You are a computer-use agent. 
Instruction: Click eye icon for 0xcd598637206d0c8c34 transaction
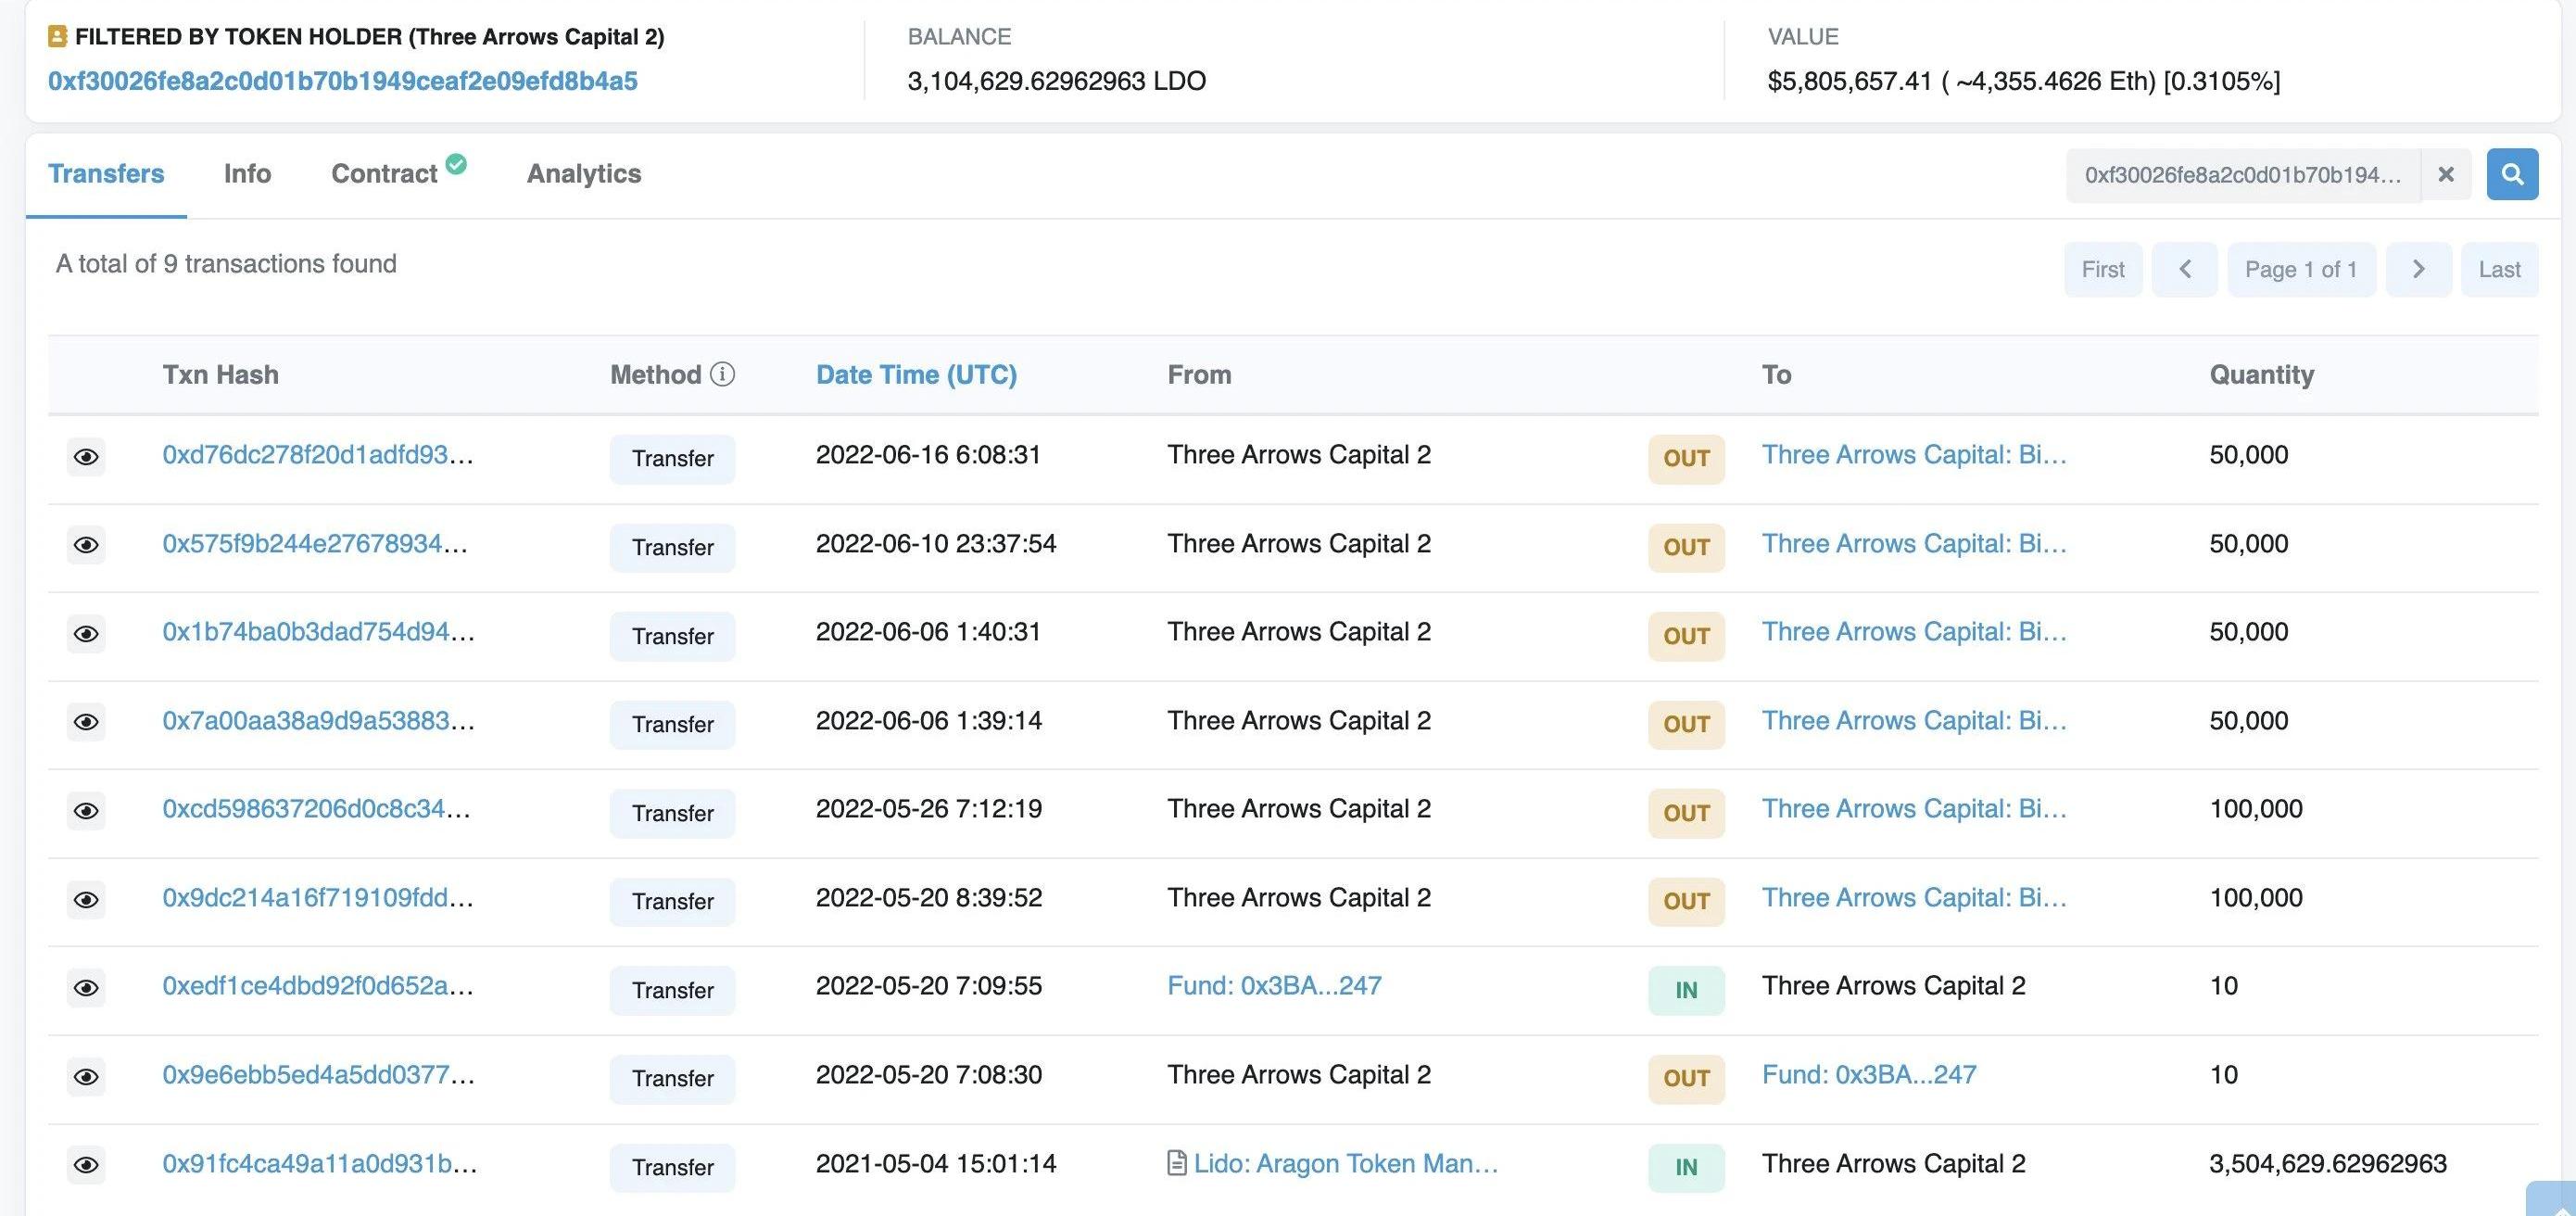click(x=86, y=811)
